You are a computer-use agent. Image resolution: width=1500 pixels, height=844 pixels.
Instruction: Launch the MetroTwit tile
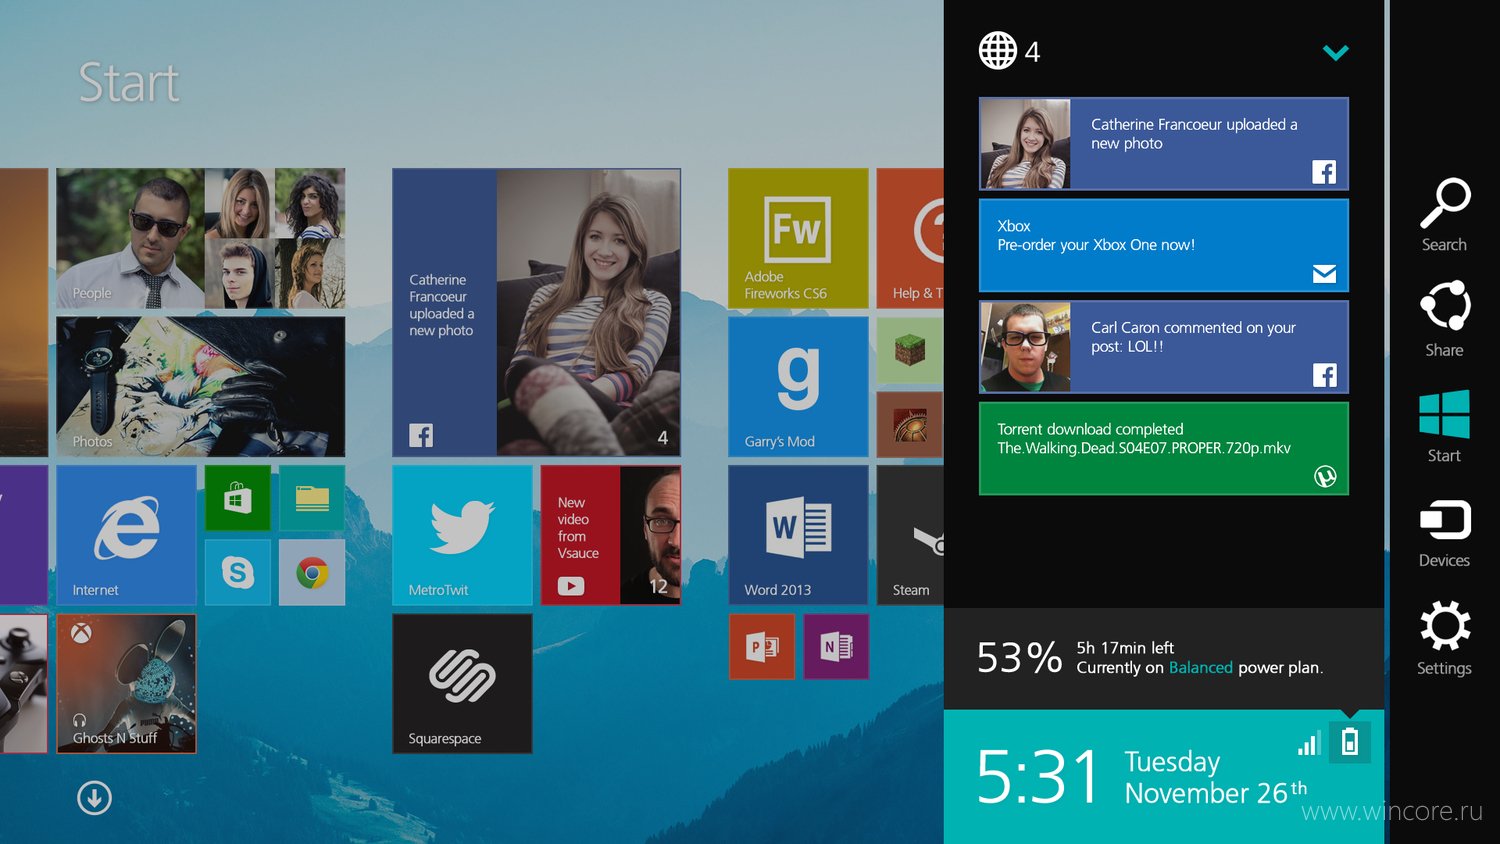[x=462, y=535]
